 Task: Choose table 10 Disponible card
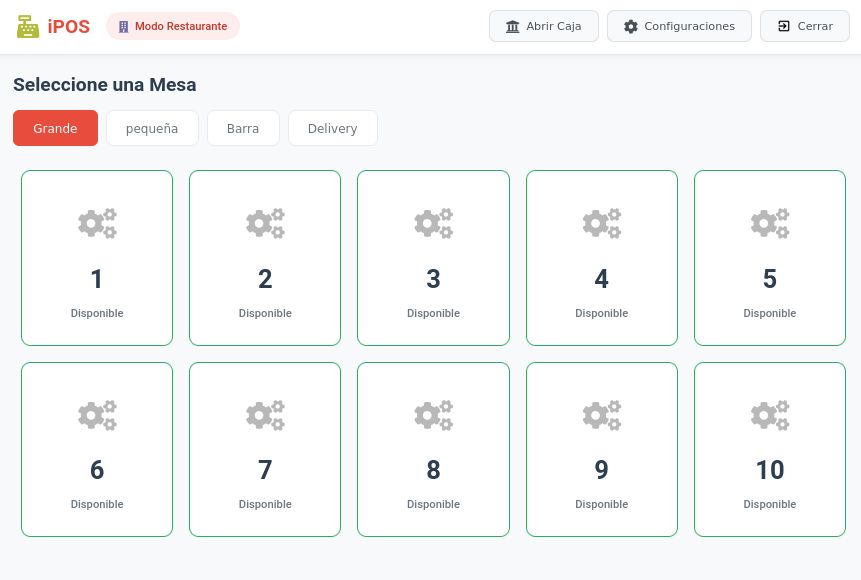[769, 450]
